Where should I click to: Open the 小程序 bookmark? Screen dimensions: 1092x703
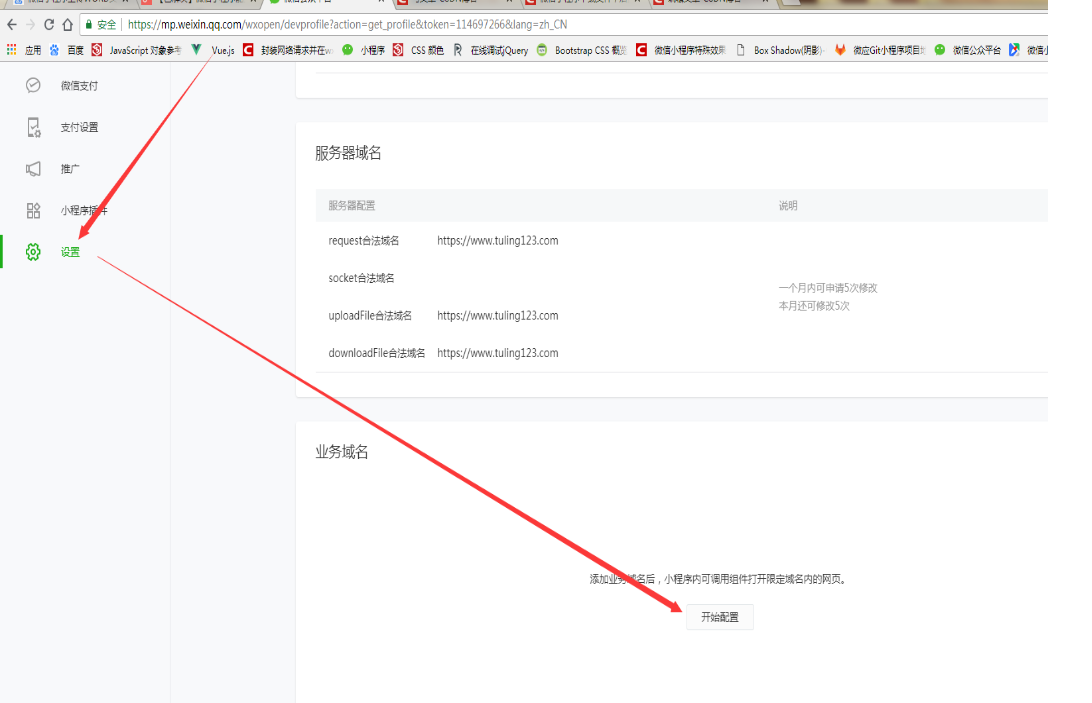(x=364, y=50)
